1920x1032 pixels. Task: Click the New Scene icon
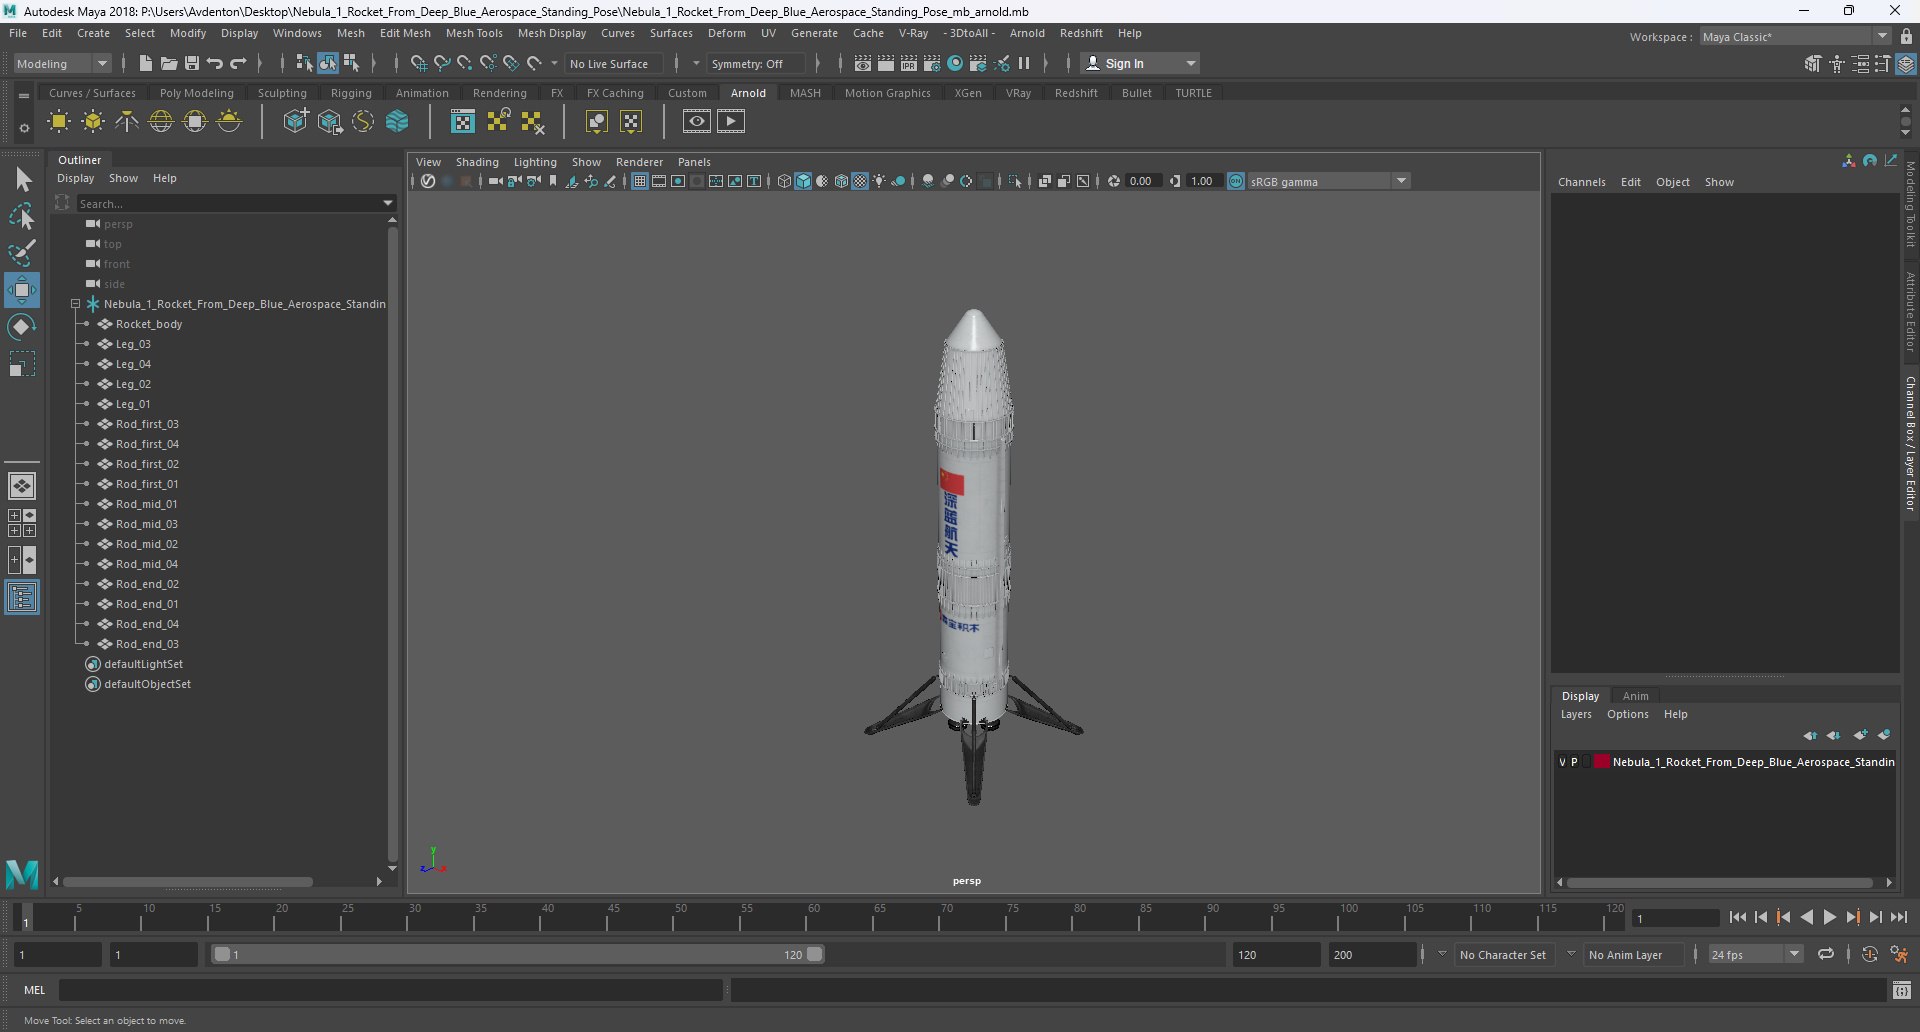(146, 63)
